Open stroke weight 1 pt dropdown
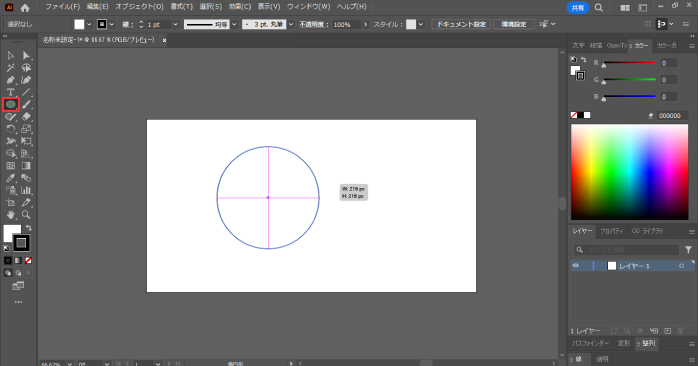This screenshot has width=698, height=366. coord(175,24)
